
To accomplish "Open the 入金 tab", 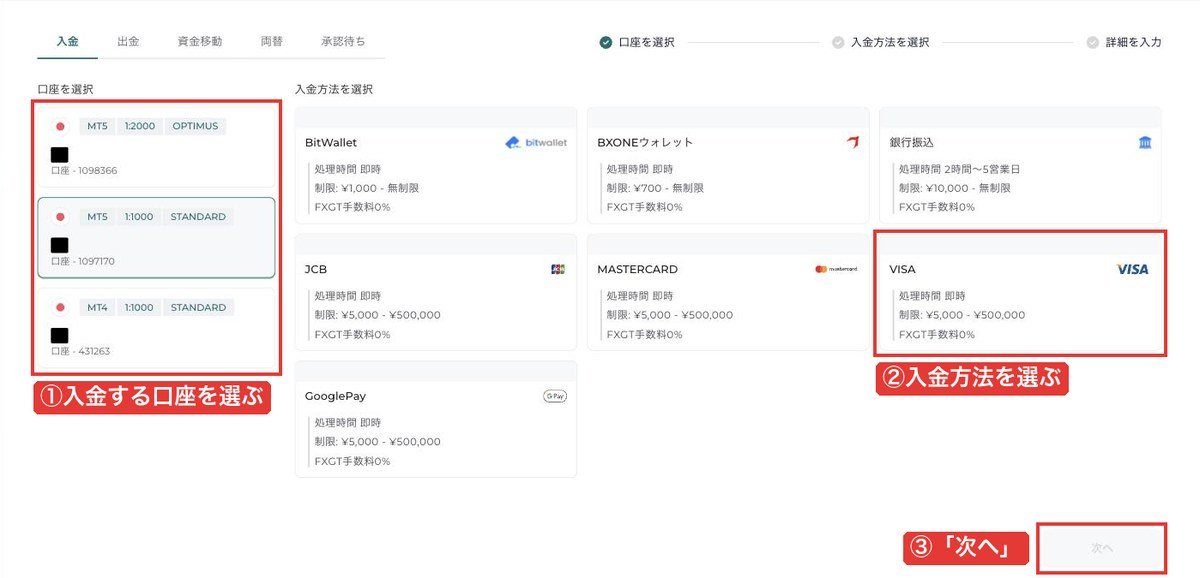I will 67,42.
